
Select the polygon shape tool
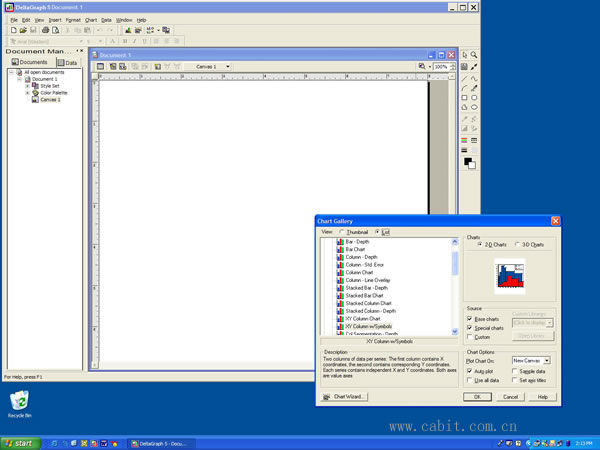point(465,107)
